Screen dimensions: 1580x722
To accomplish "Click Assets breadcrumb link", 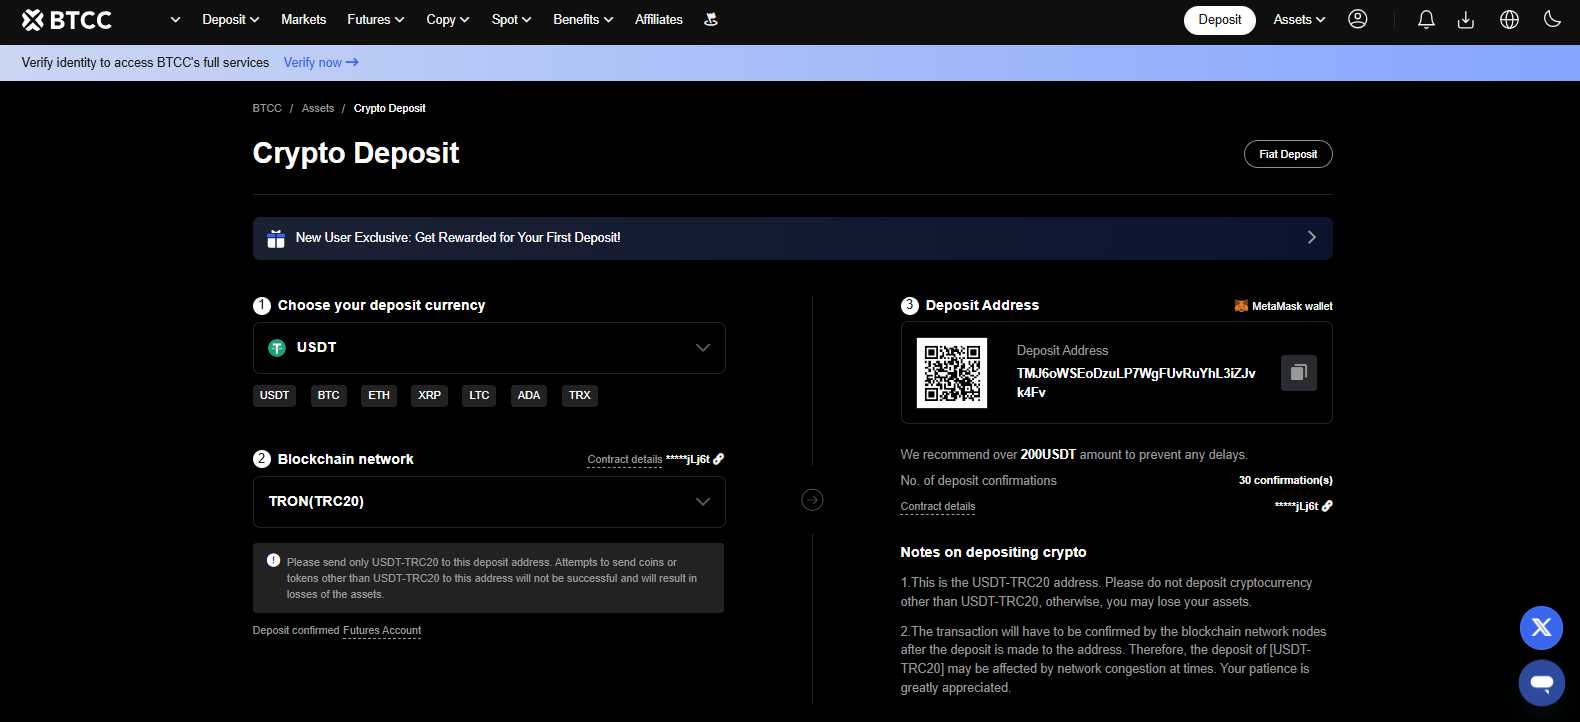I will click(x=318, y=108).
